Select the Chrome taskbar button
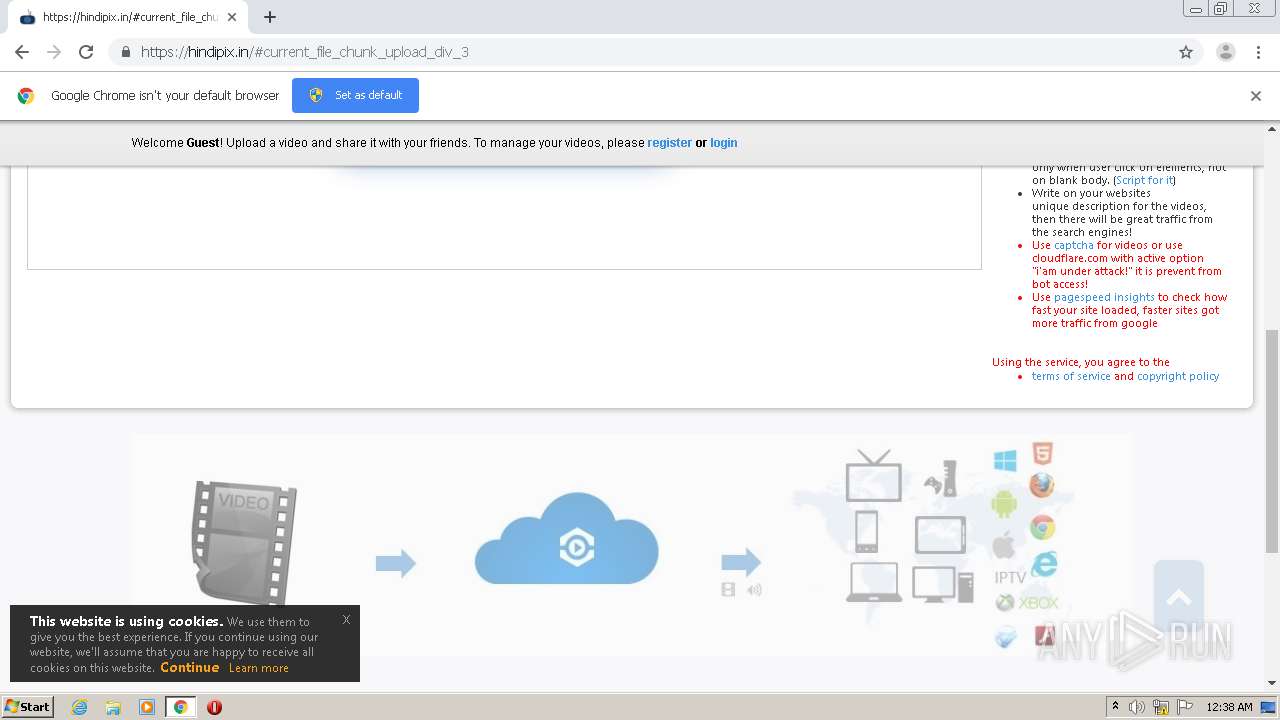The width and height of the screenshot is (1280, 720). pyautogui.click(x=180, y=707)
